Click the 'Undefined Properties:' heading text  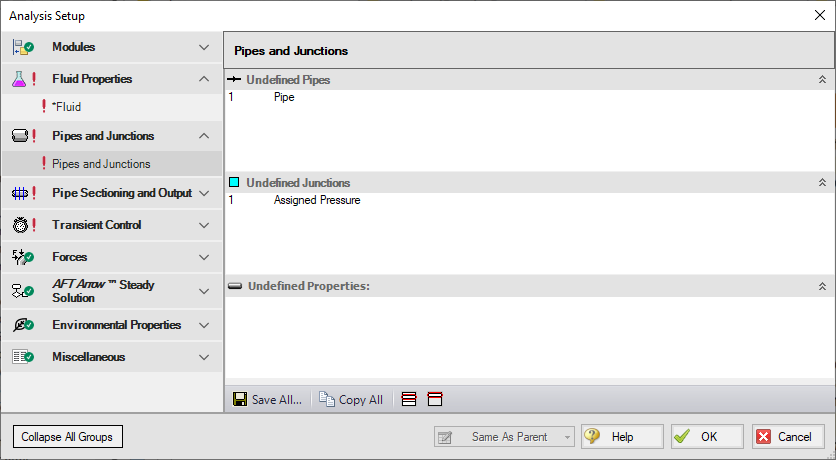click(309, 286)
